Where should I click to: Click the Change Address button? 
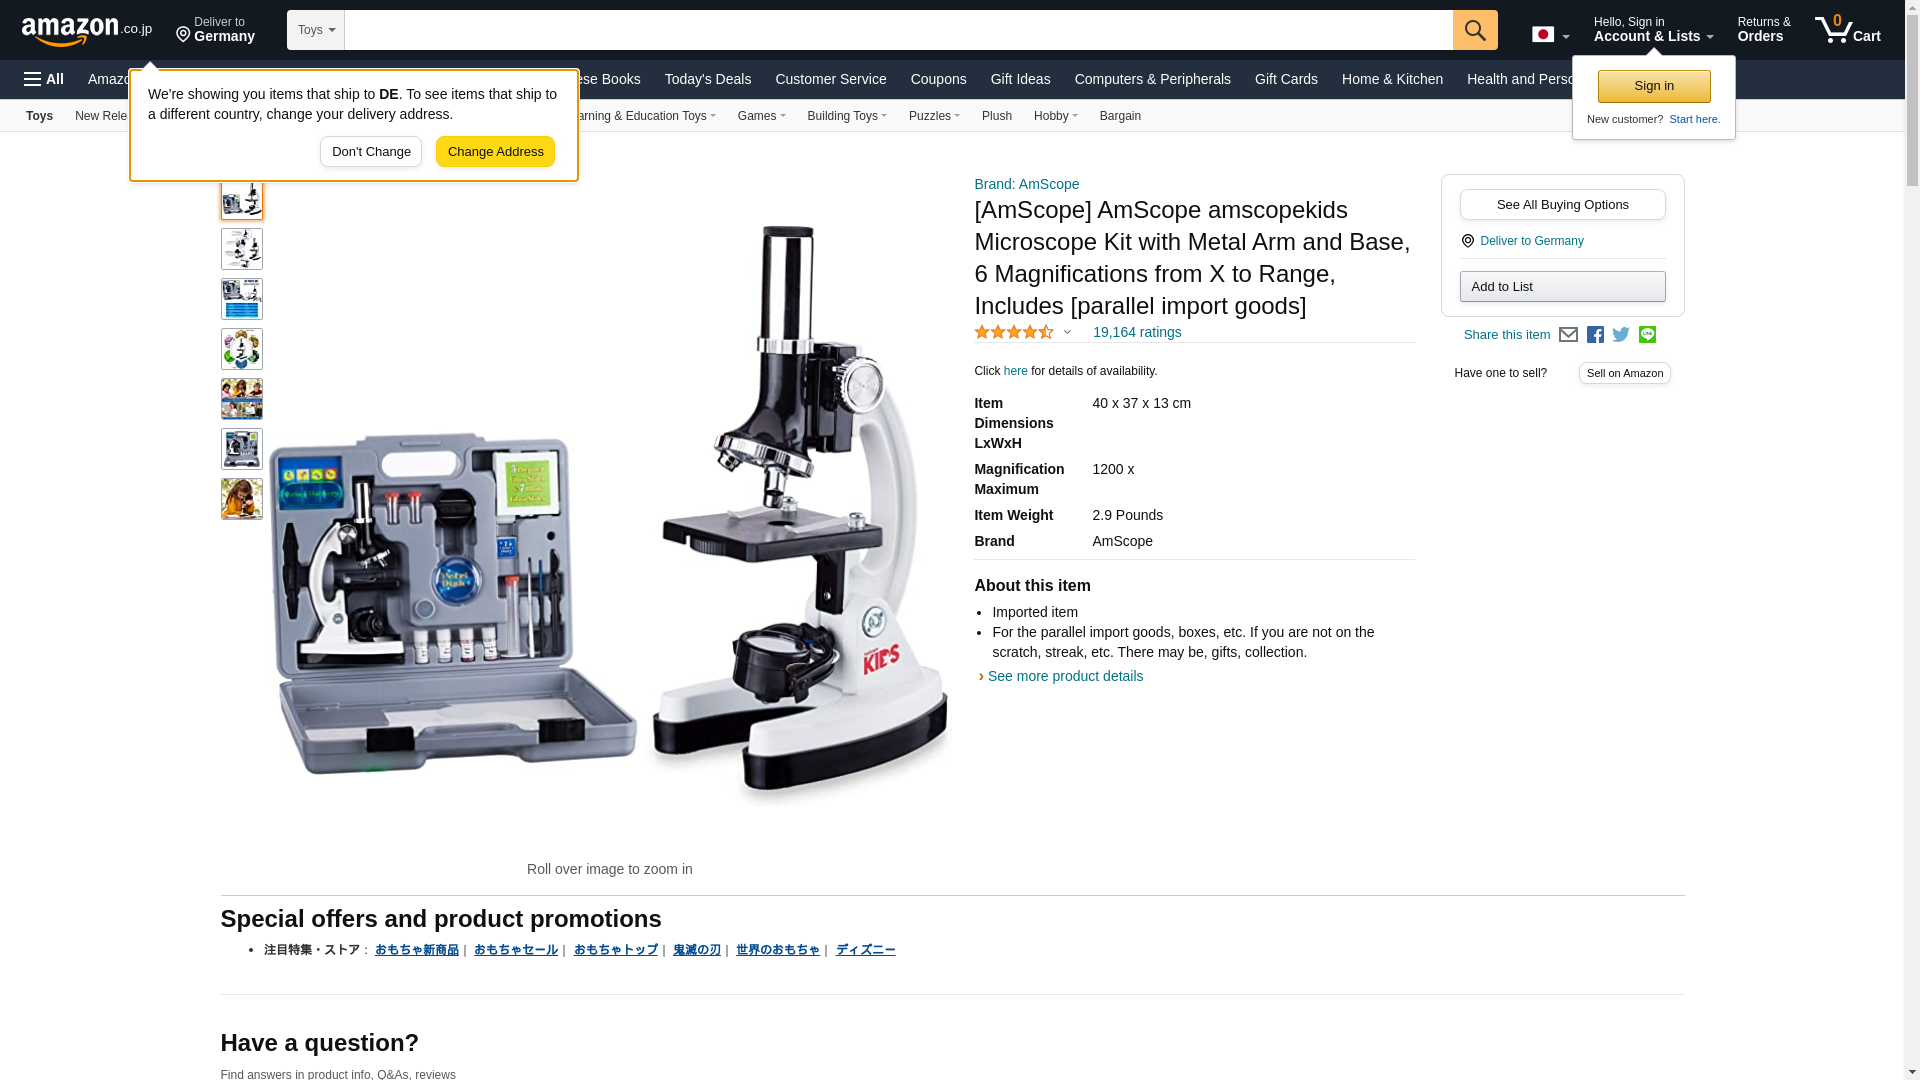tap(495, 152)
